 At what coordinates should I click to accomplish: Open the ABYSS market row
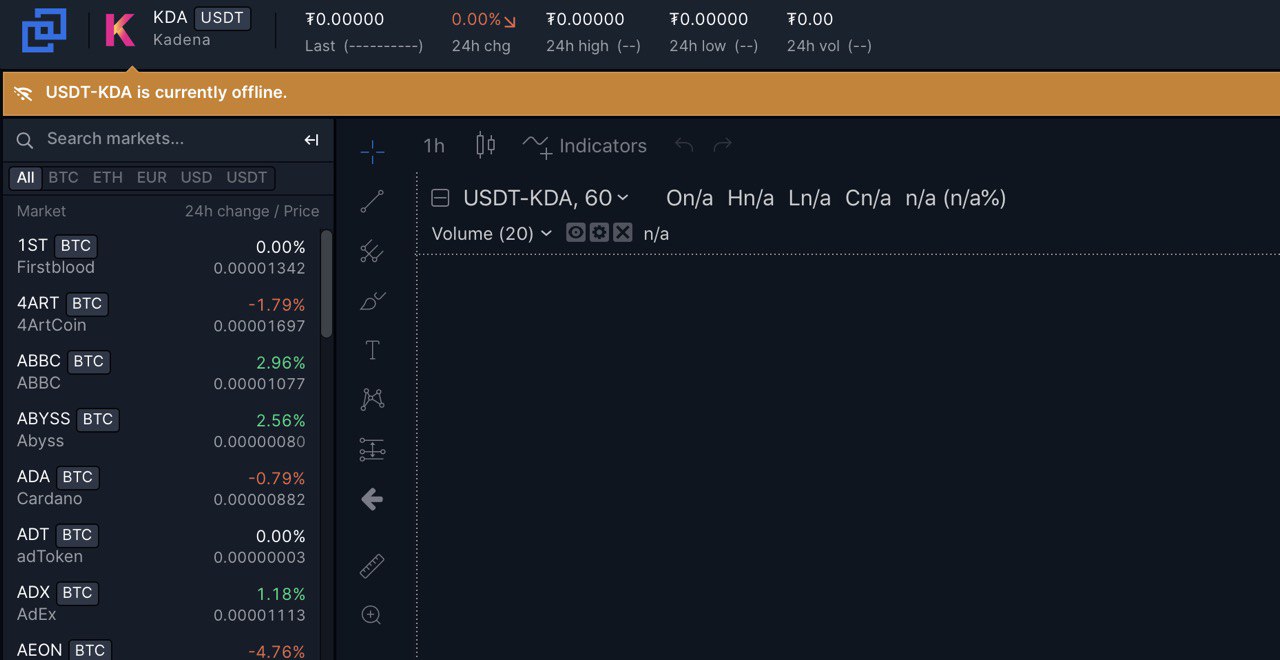coord(161,430)
